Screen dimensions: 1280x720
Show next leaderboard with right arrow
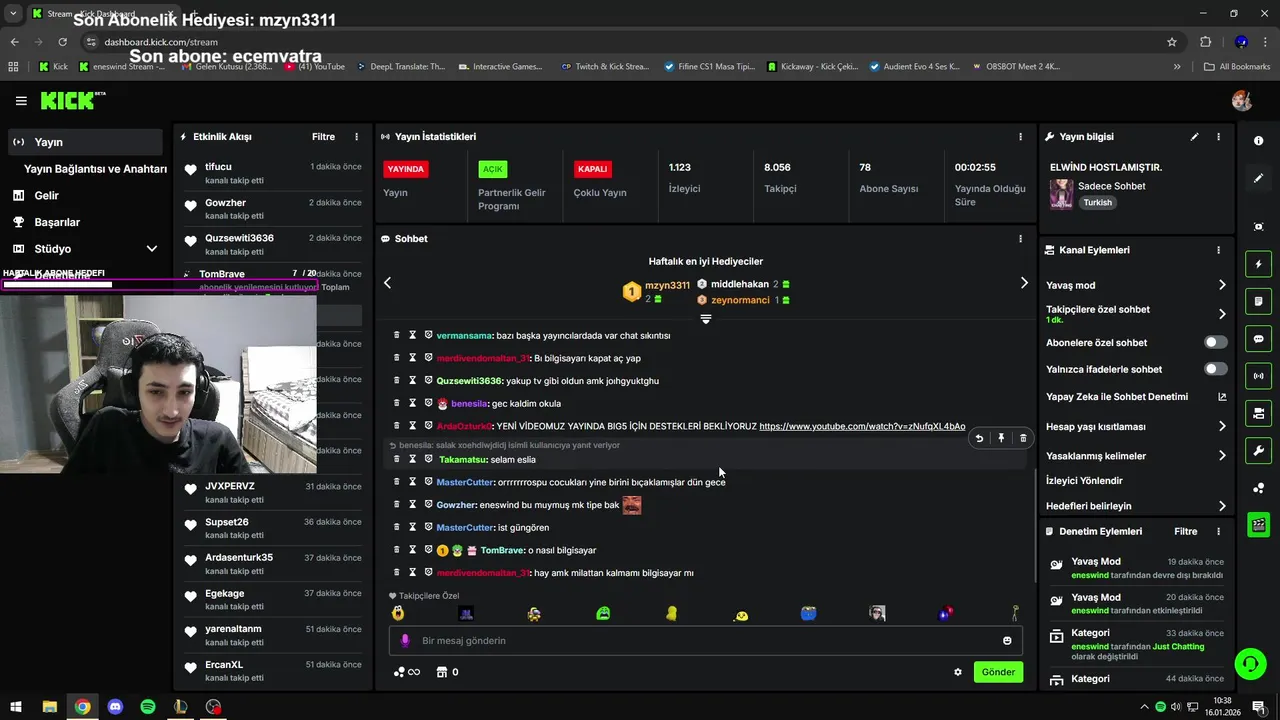coord(1023,283)
